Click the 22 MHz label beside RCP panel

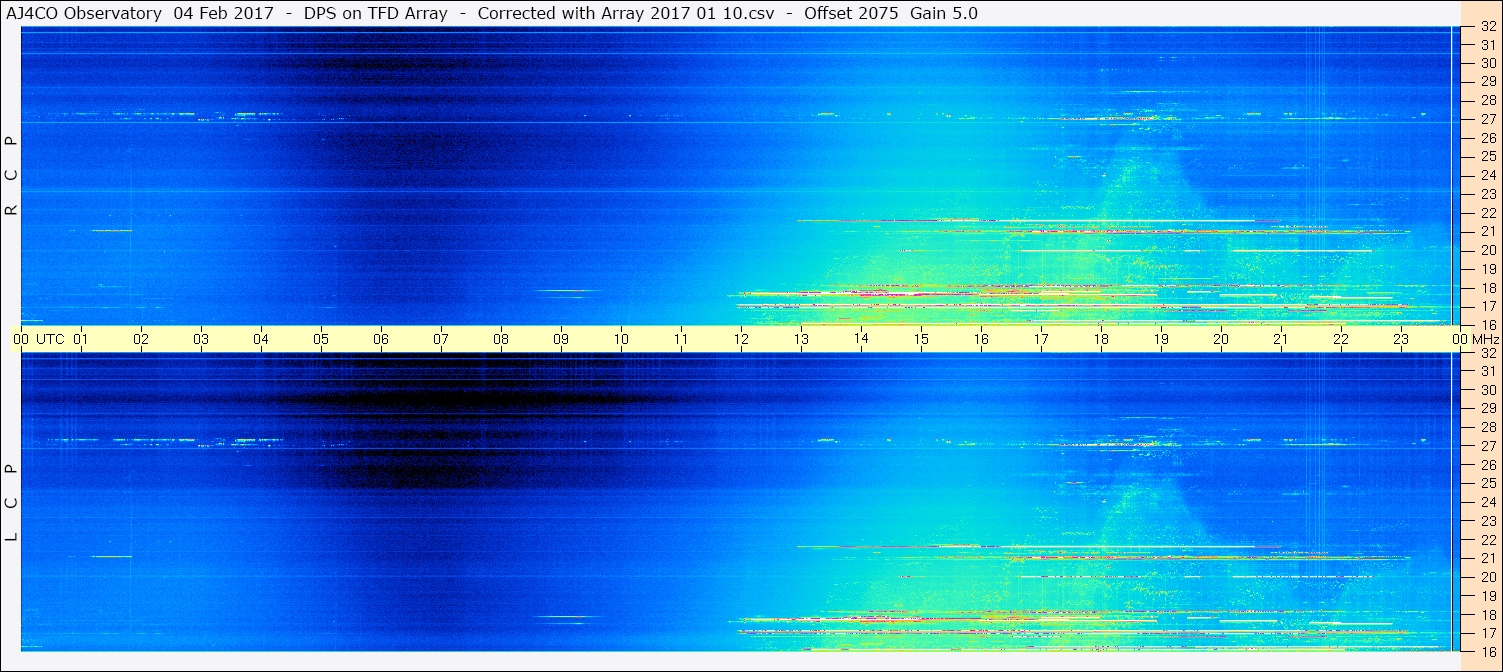coord(1488,213)
